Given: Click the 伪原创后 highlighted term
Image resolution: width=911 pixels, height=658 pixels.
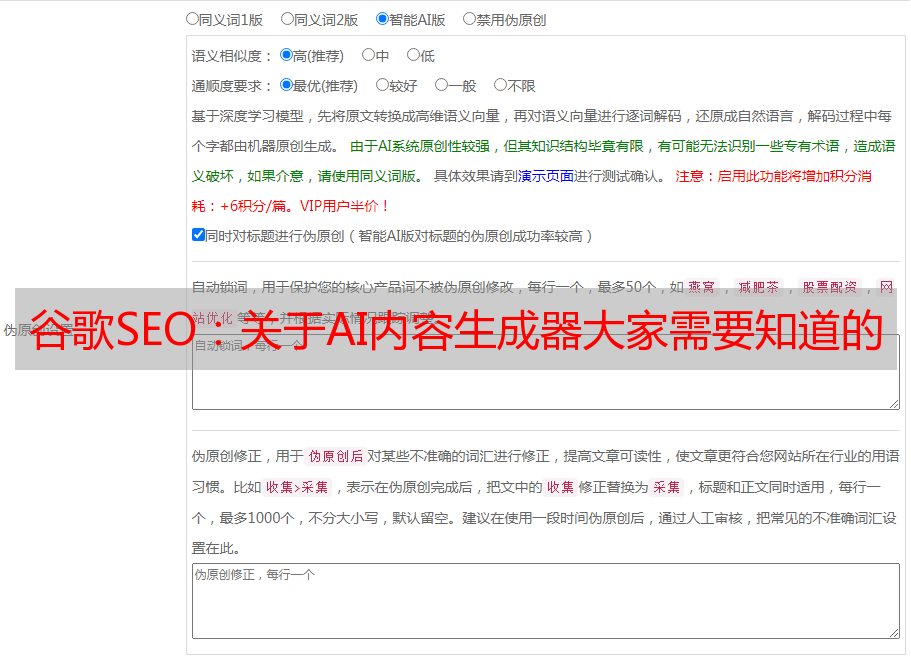Looking at the screenshot, I should (336, 456).
